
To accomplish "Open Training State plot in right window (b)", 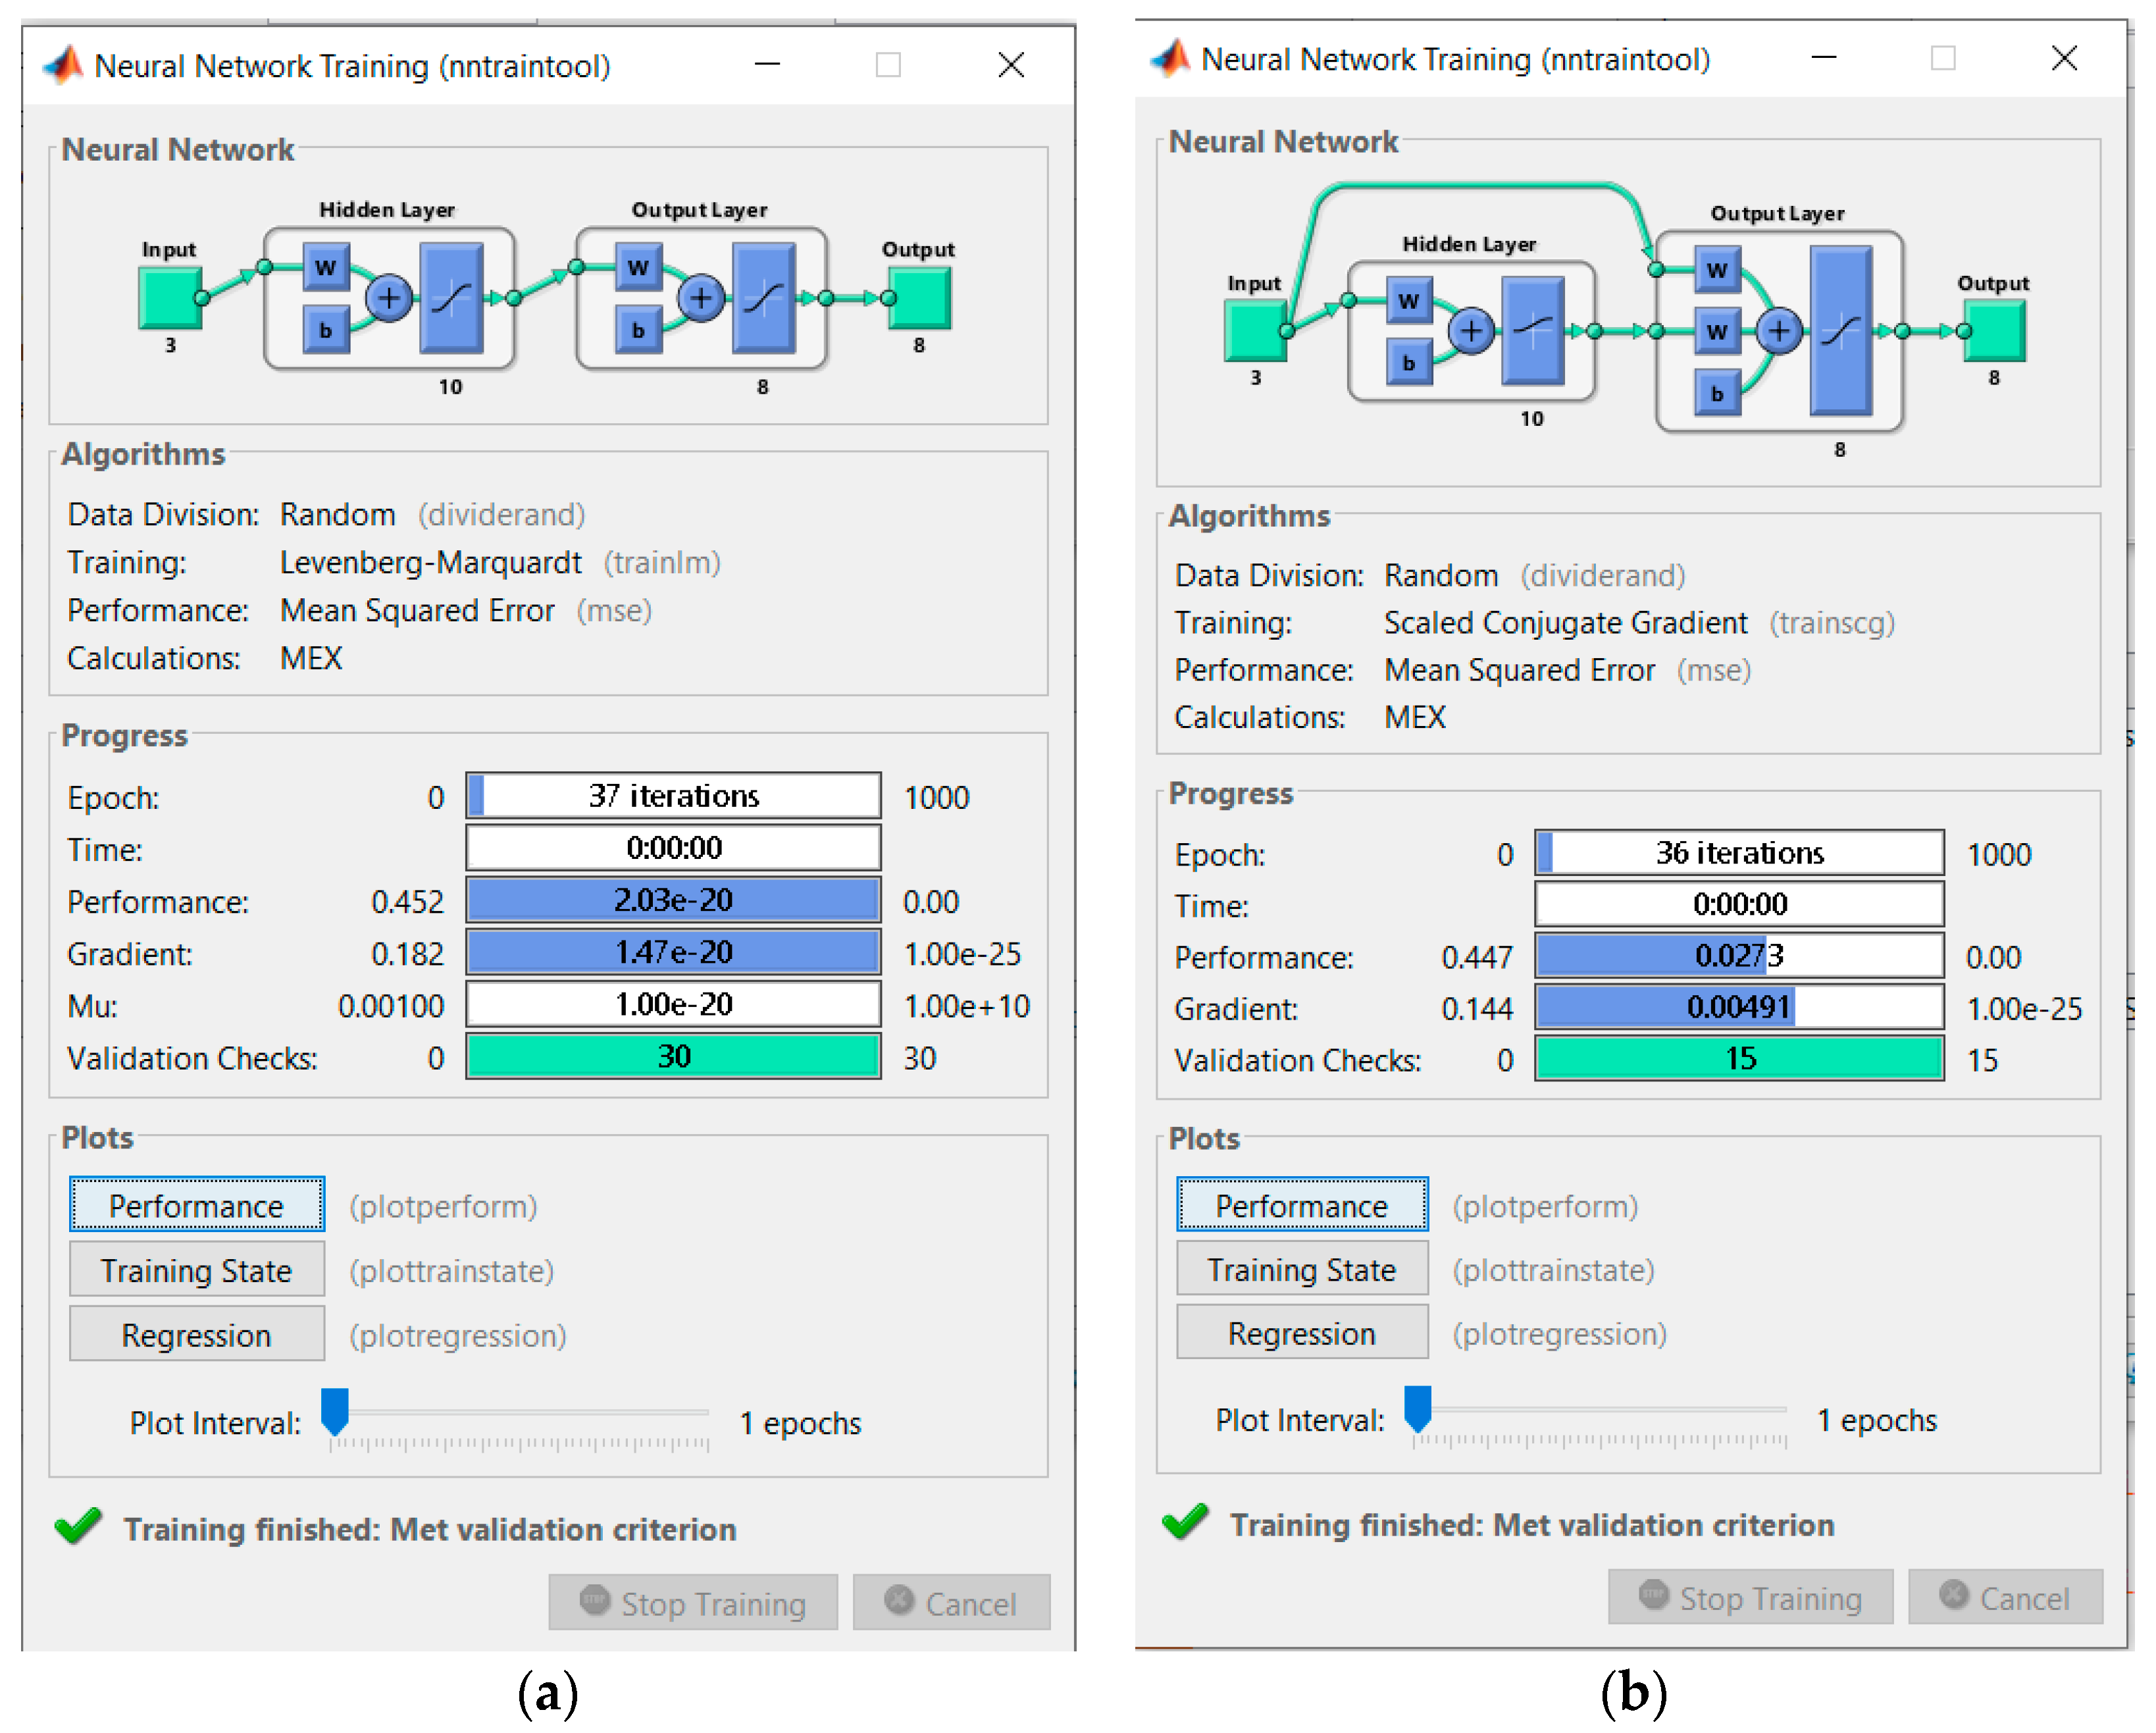I will pyautogui.click(x=1302, y=1268).
